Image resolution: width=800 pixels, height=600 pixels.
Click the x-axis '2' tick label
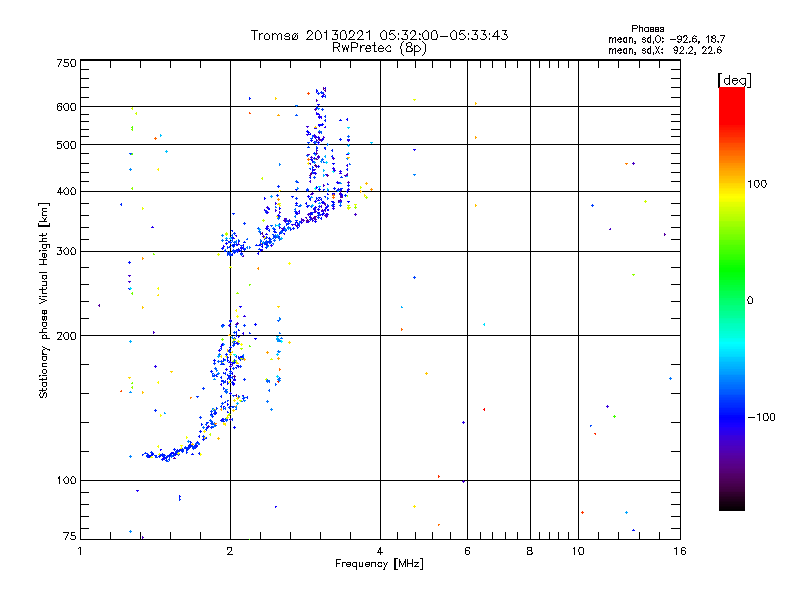point(230,552)
